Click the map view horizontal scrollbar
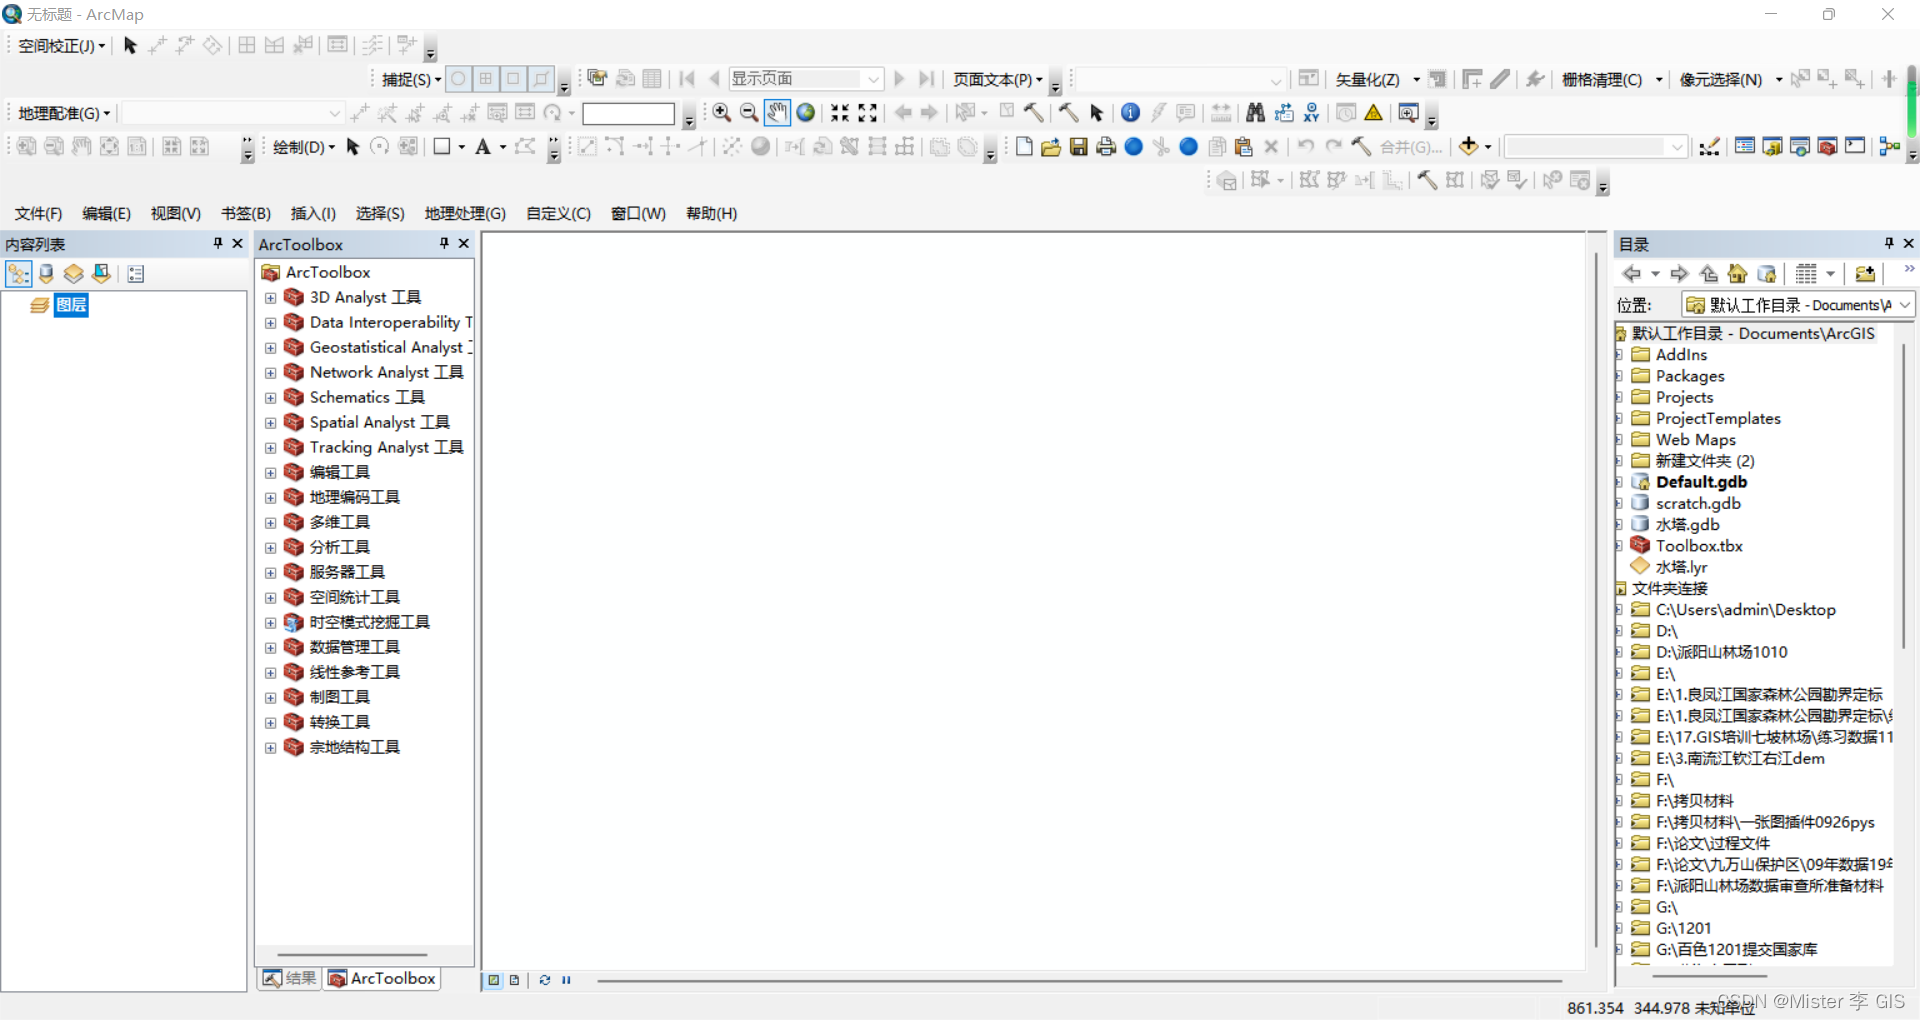This screenshot has height=1020, width=1920. (1080, 981)
